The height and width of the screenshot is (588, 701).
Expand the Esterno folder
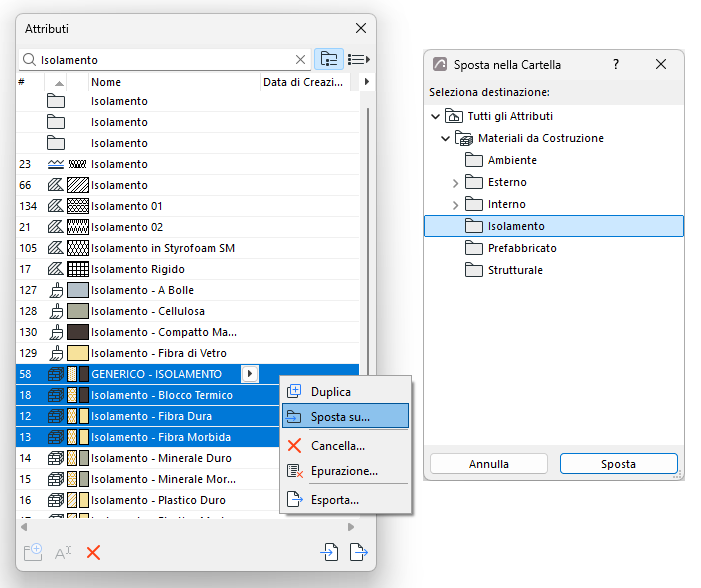point(455,183)
